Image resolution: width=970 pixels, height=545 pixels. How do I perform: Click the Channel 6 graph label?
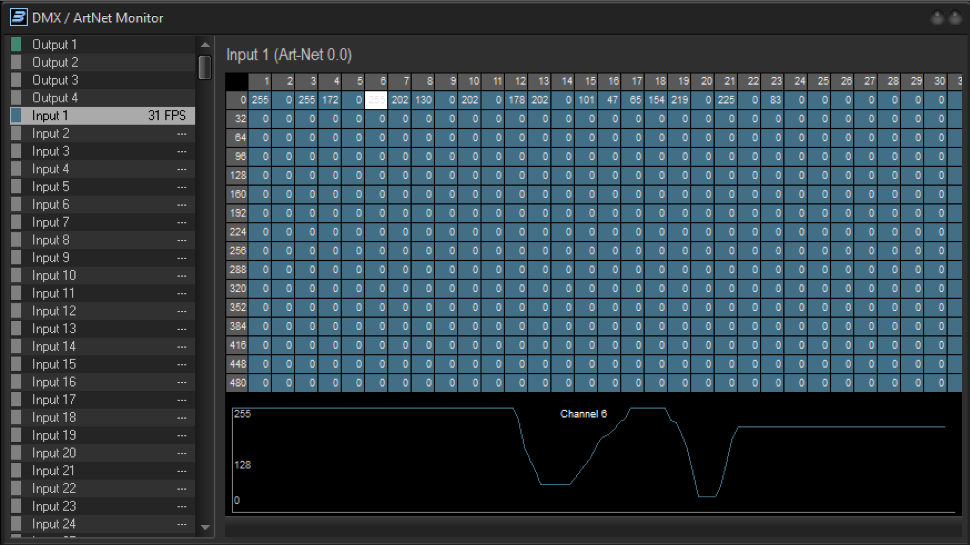point(583,414)
